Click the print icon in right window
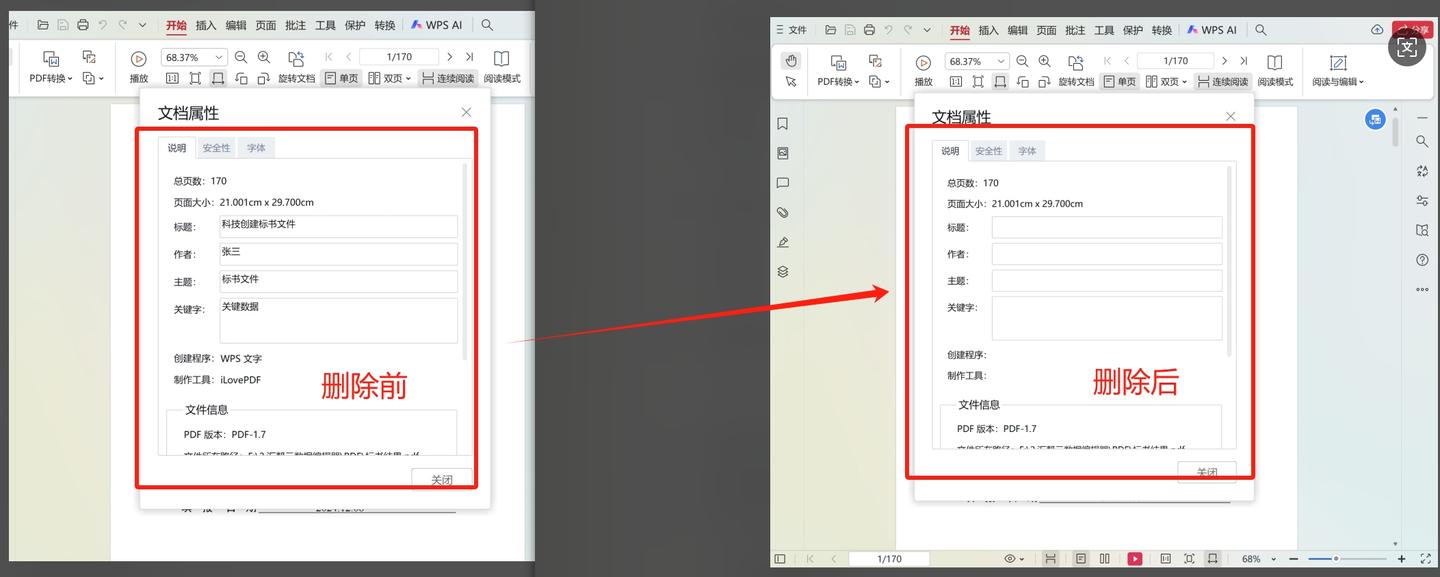 pyautogui.click(x=870, y=30)
